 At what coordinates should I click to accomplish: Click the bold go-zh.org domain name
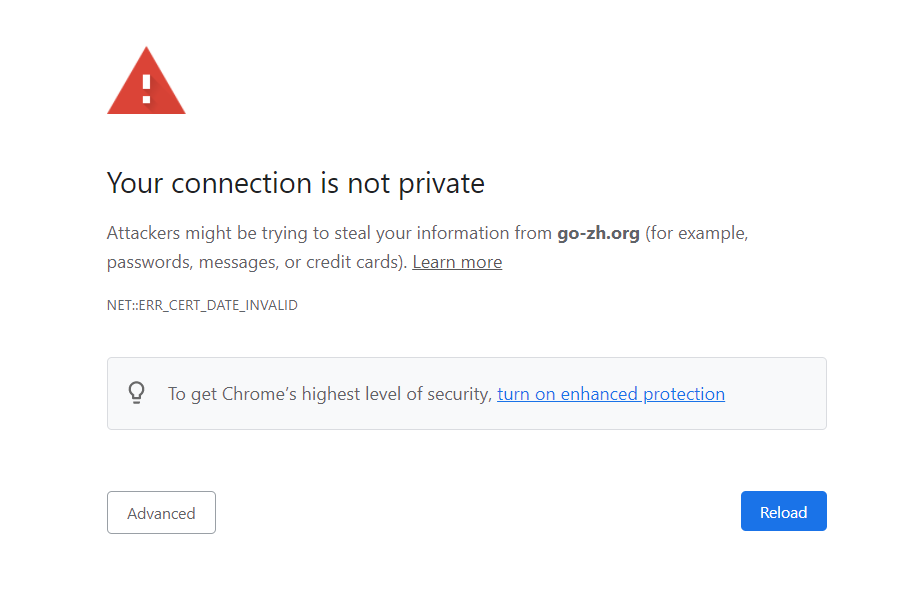(598, 232)
